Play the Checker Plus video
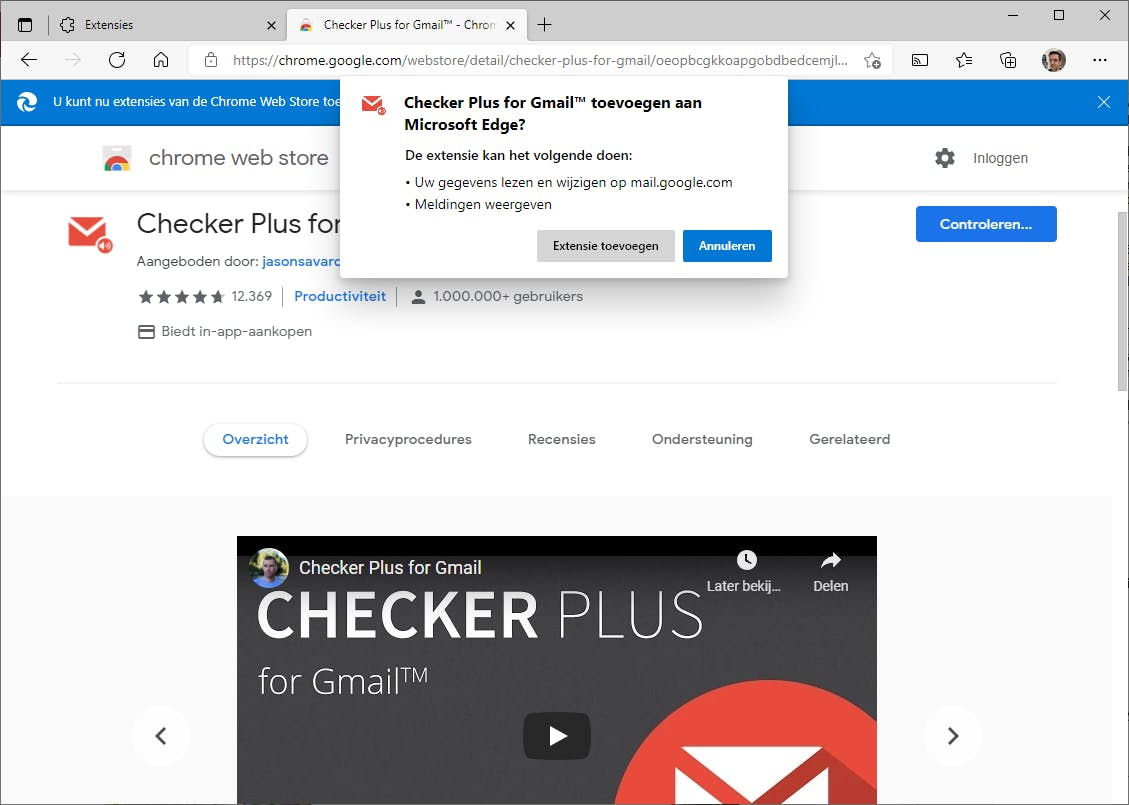Screen dimensions: 1129x805 (x=557, y=736)
